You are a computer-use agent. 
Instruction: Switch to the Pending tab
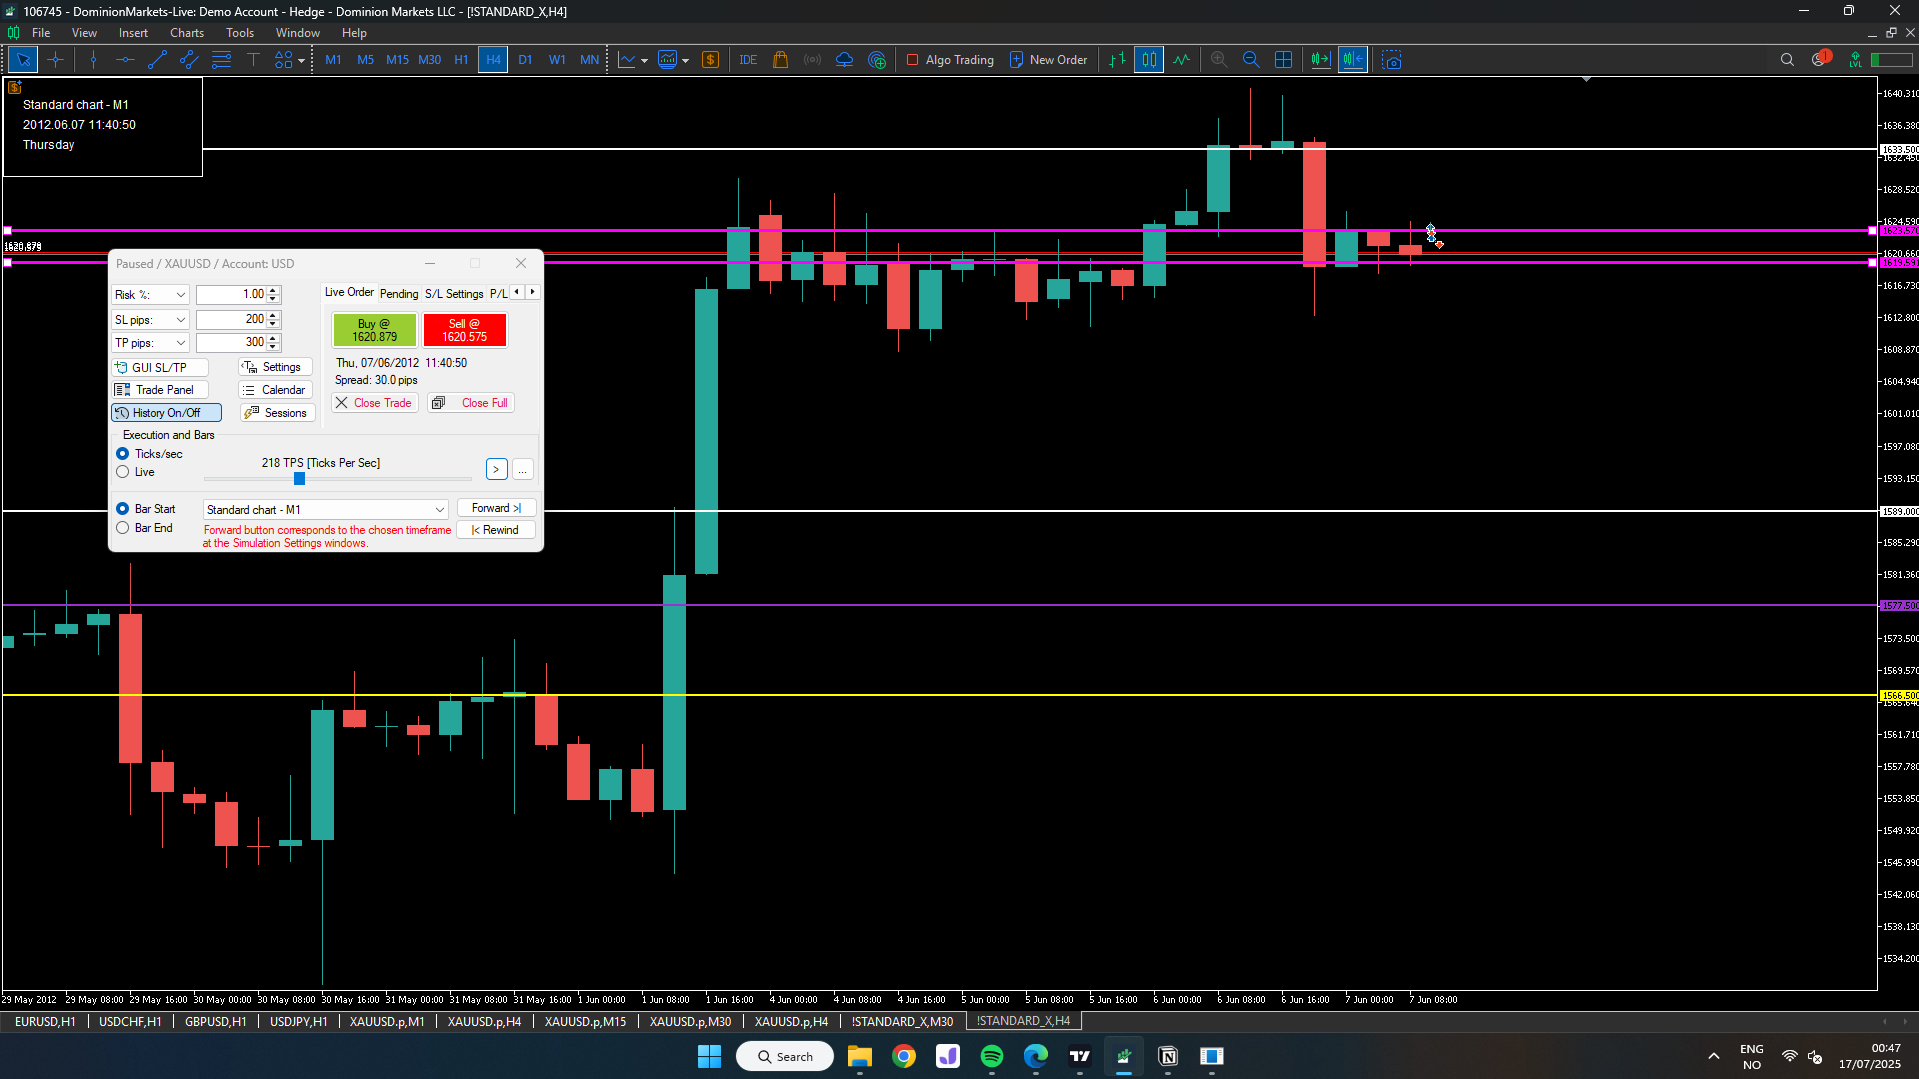tap(399, 293)
